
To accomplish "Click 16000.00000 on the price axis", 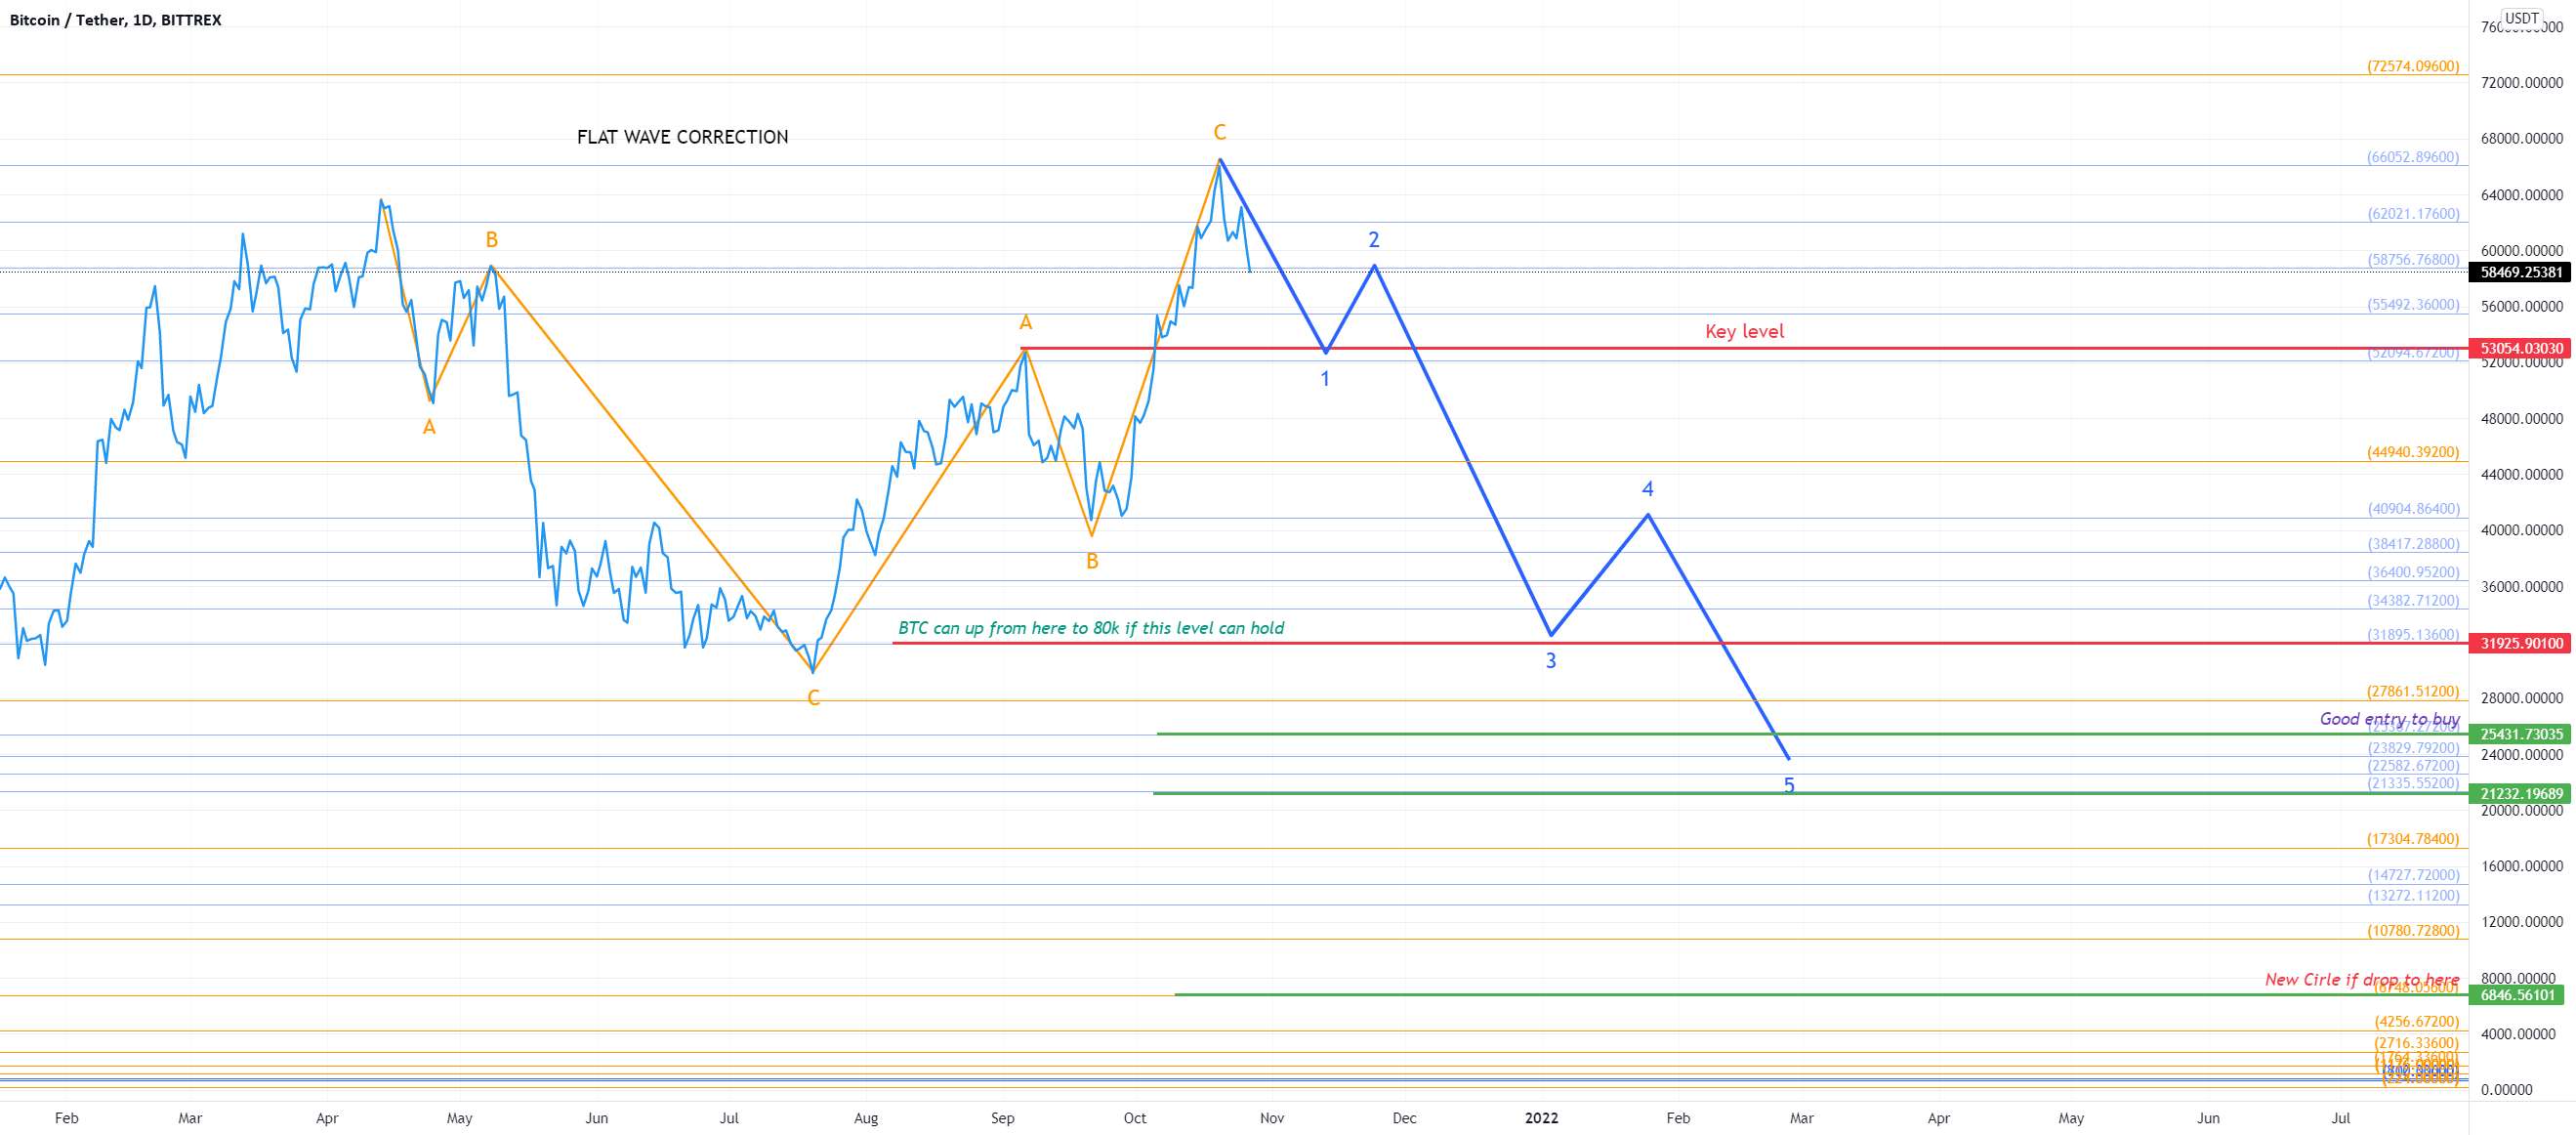I will click(x=2522, y=866).
